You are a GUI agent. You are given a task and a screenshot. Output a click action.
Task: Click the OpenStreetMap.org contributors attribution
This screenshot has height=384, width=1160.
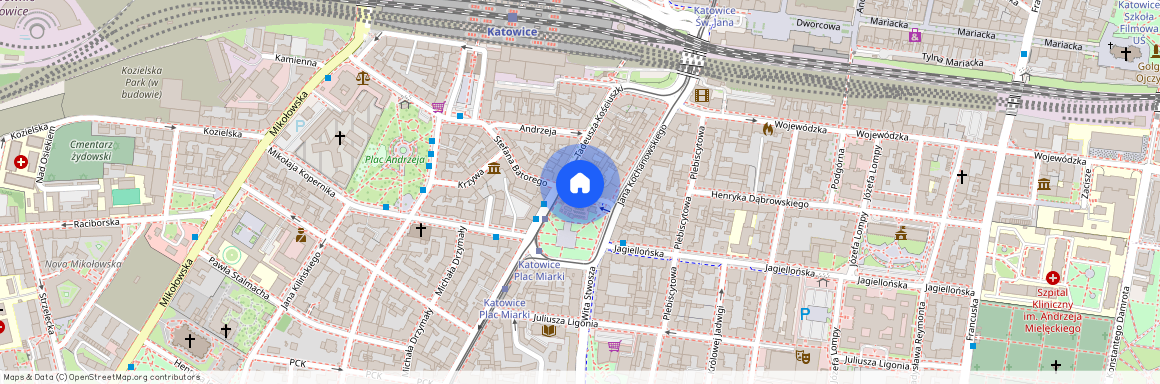click(135, 377)
